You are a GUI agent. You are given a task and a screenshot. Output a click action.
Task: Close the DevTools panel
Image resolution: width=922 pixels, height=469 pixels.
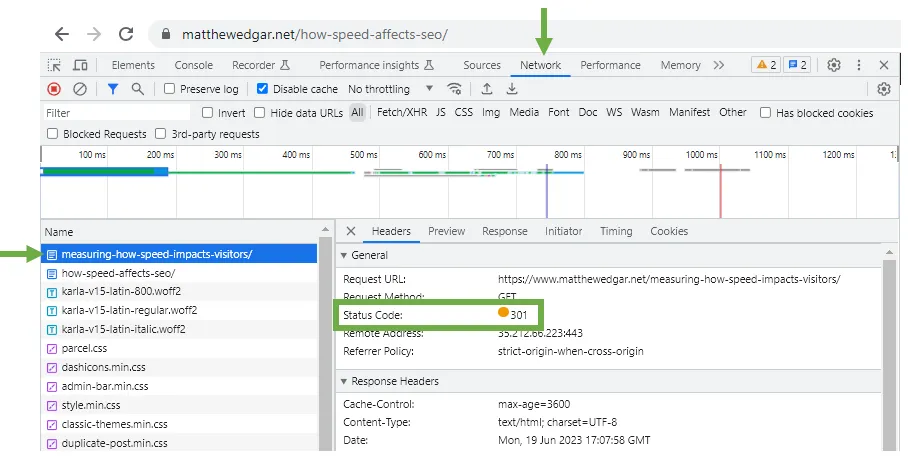click(x=884, y=65)
